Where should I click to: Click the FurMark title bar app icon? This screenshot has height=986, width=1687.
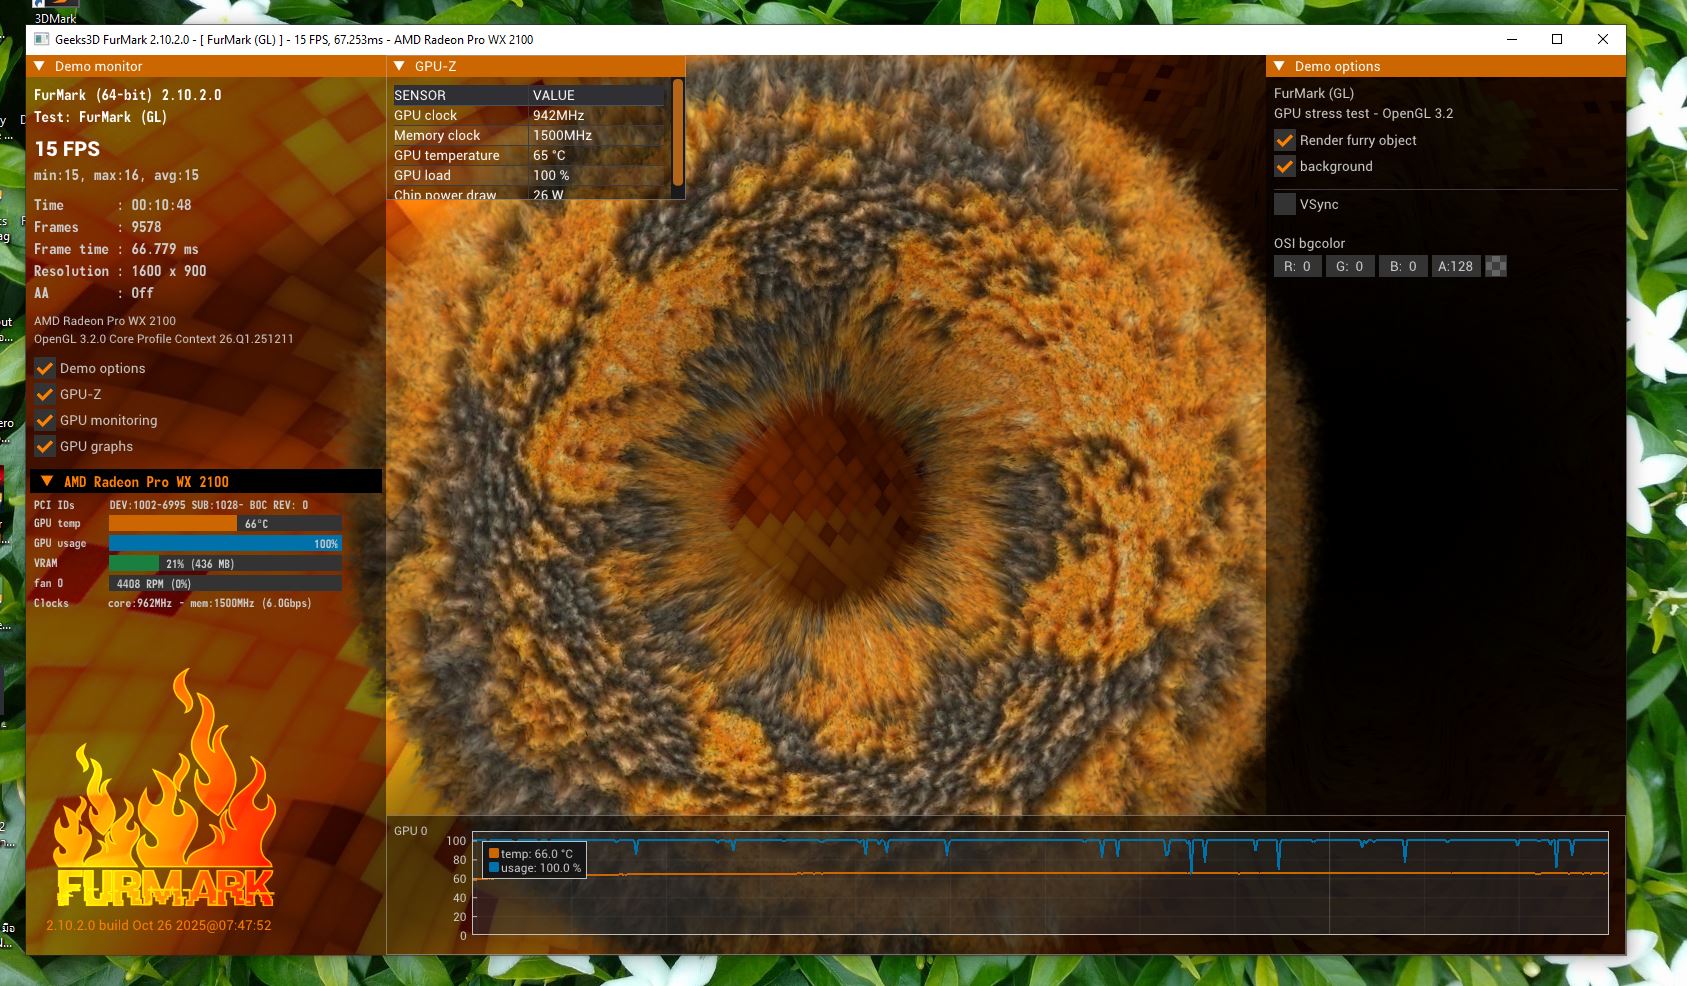coord(42,40)
